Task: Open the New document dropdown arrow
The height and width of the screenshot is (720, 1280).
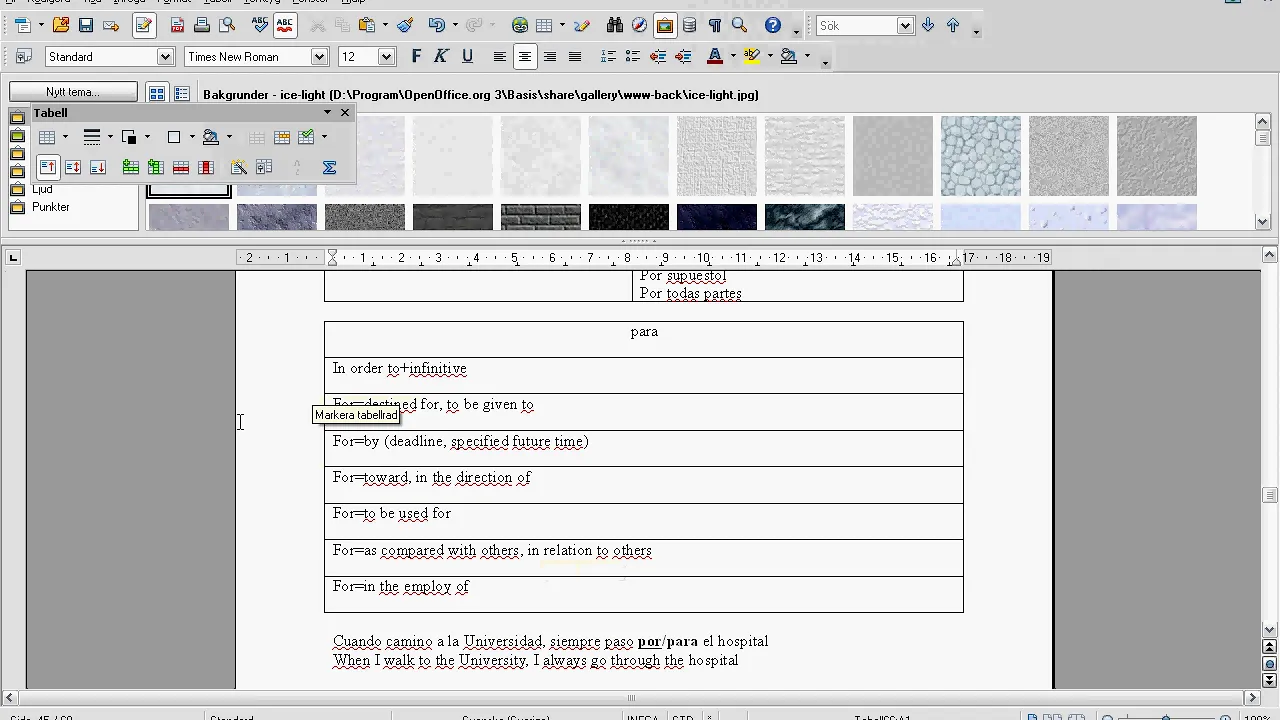Action: point(39,25)
